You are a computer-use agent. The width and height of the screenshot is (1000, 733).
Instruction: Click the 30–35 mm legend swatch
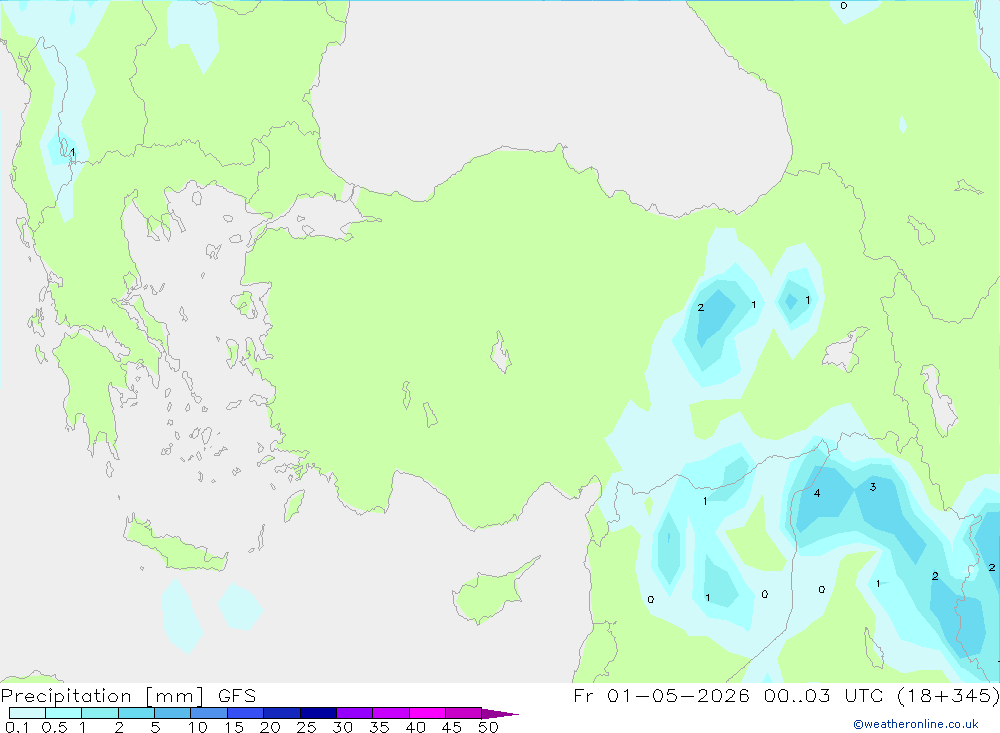coord(355,713)
